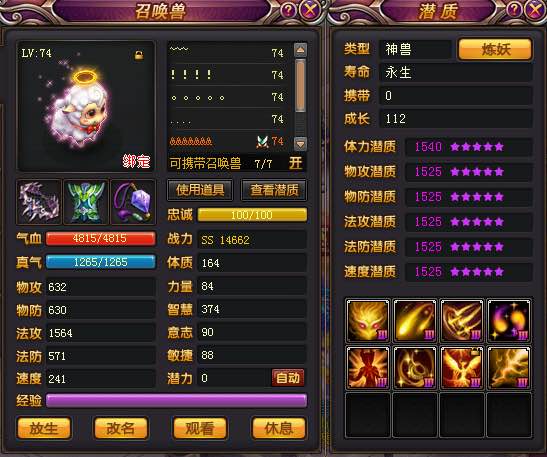Select the spiked collar equipment slot
This screenshot has width=547, height=457.
click(39, 202)
